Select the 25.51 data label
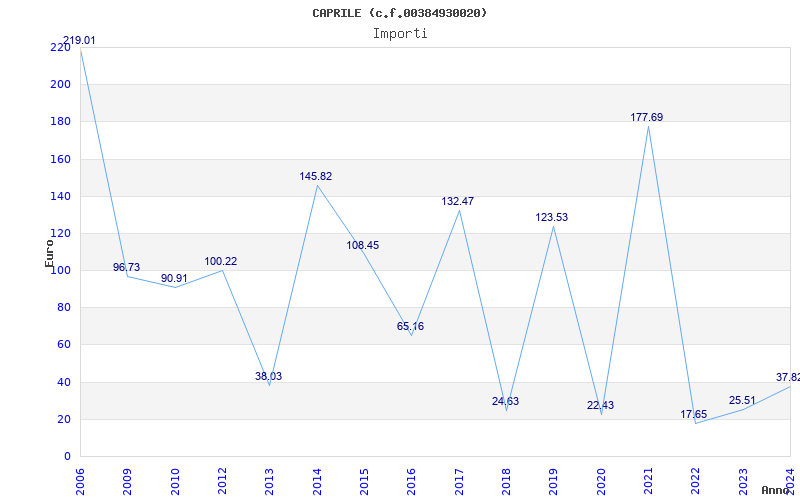 pos(742,401)
